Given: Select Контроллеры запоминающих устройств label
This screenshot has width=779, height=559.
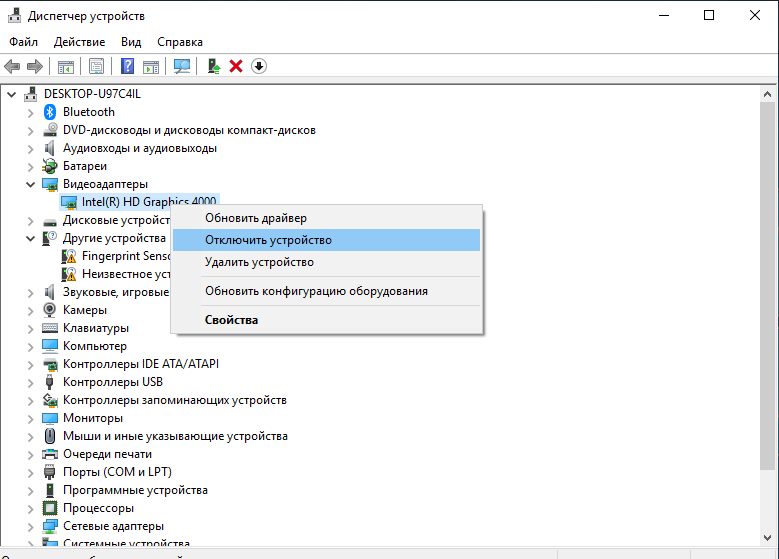Looking at the screenshot, I should [175, 400].
